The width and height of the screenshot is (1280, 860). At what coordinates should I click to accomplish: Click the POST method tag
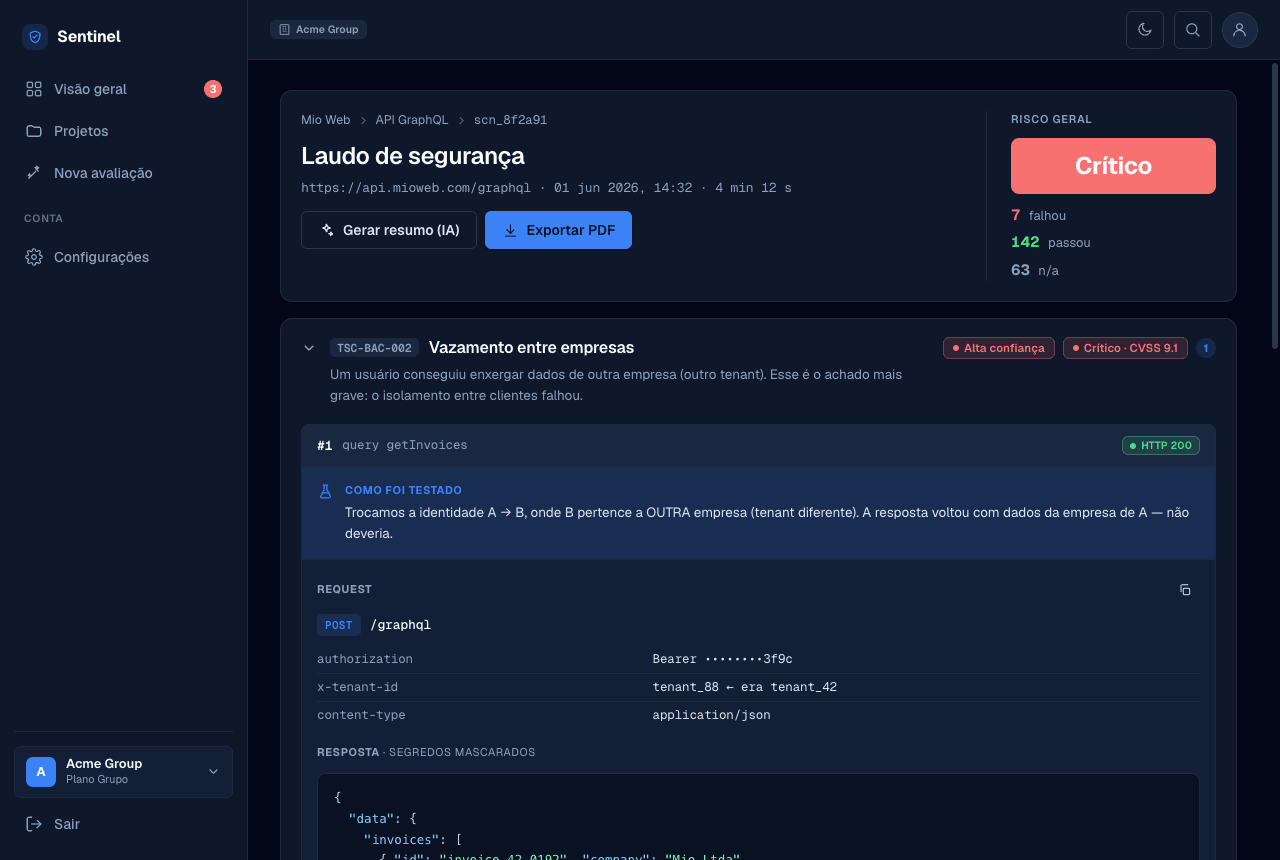(339, 625)
